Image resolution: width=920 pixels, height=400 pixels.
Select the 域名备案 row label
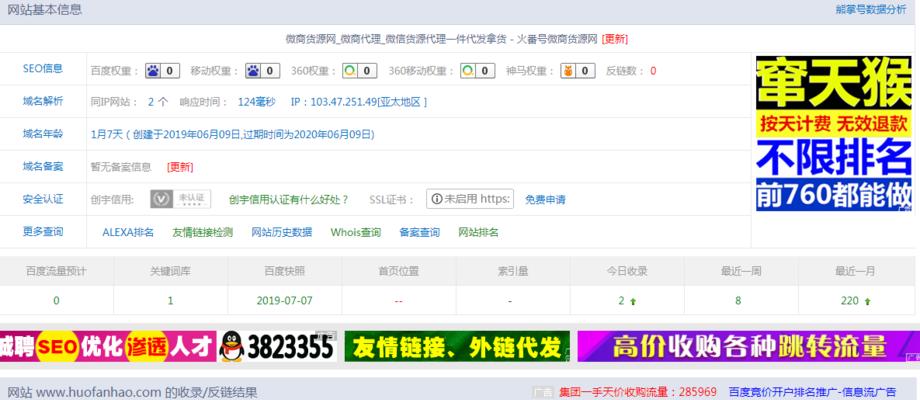(x=43, y=167)
